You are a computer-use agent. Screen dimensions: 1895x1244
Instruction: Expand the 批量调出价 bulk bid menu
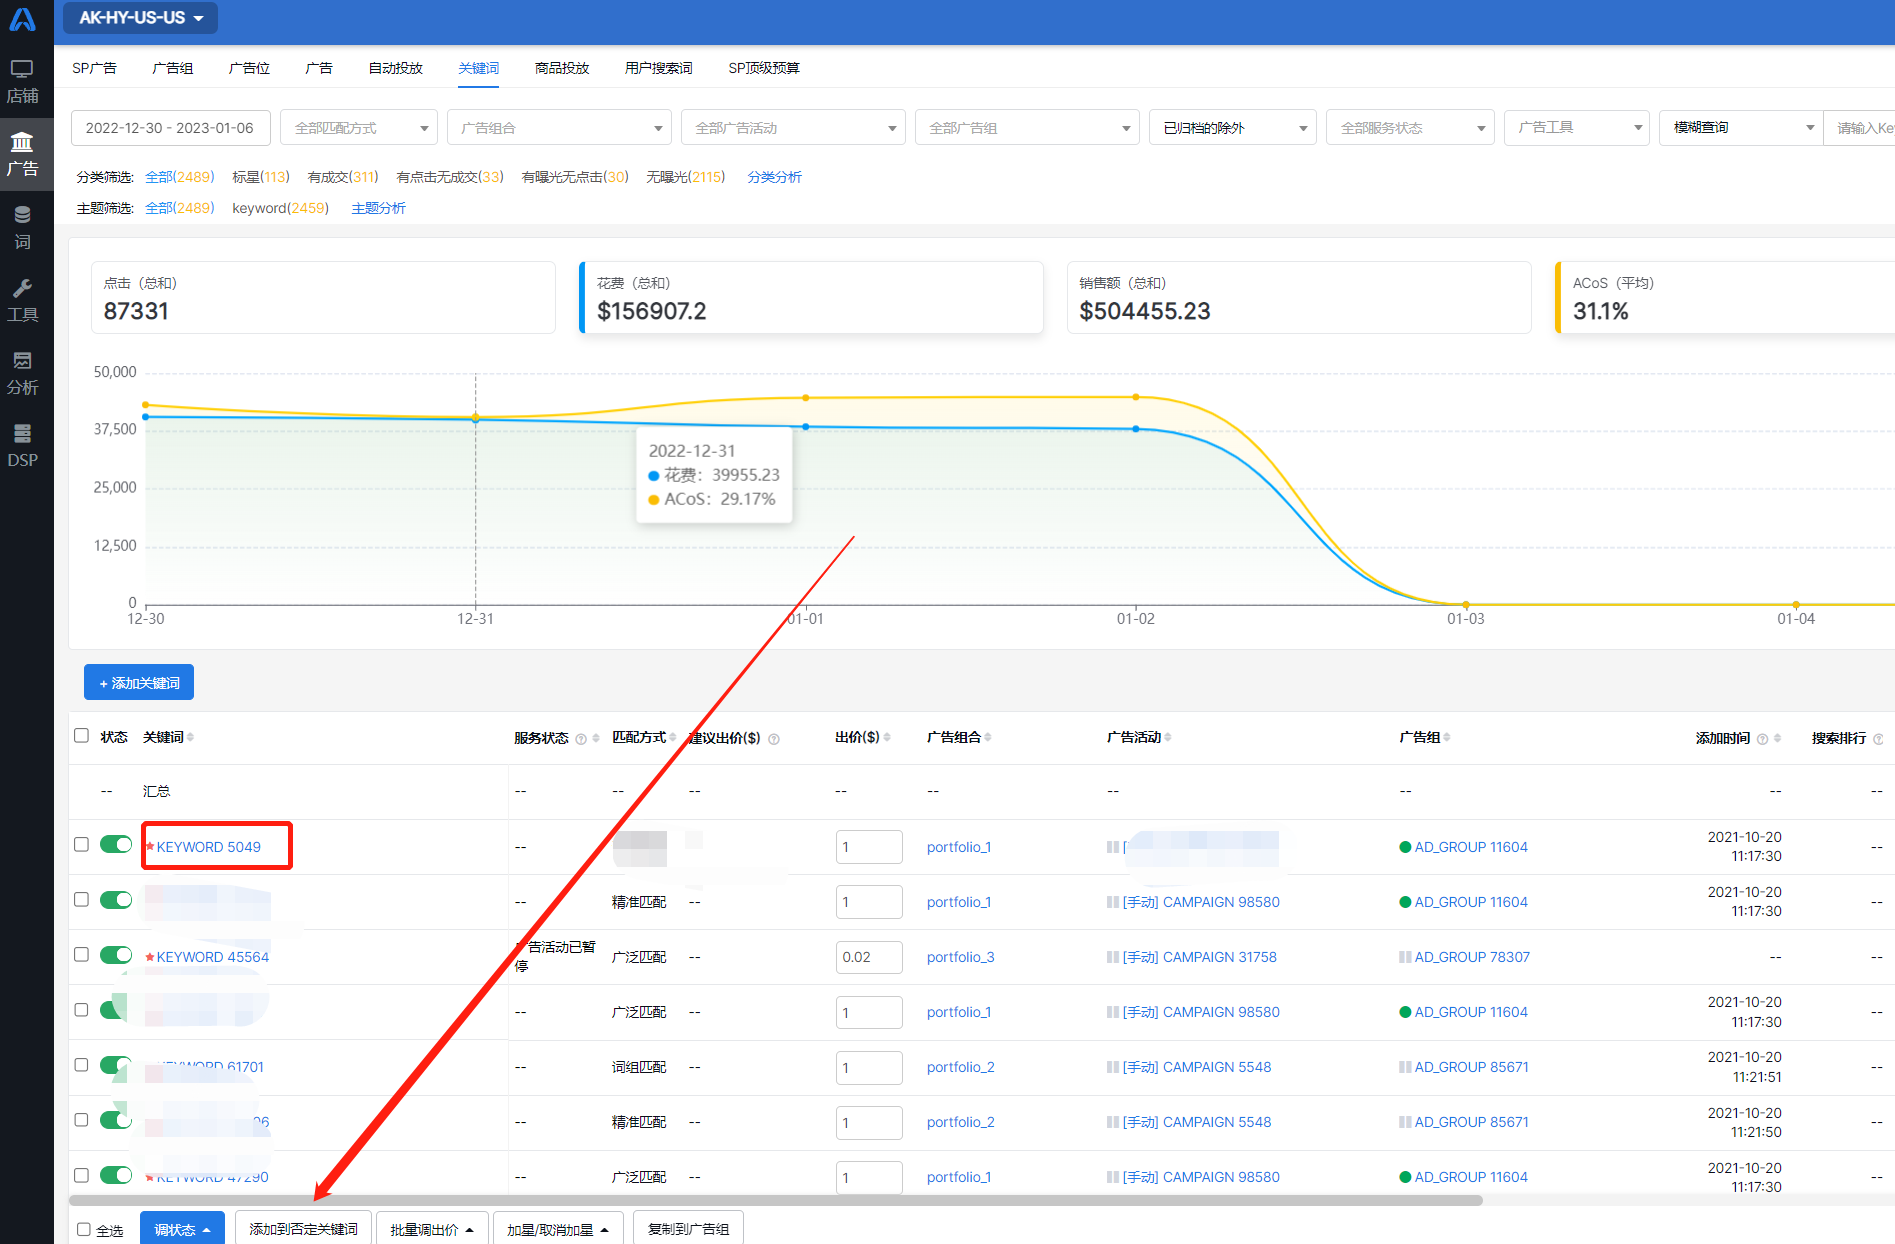coord(432,1229)
